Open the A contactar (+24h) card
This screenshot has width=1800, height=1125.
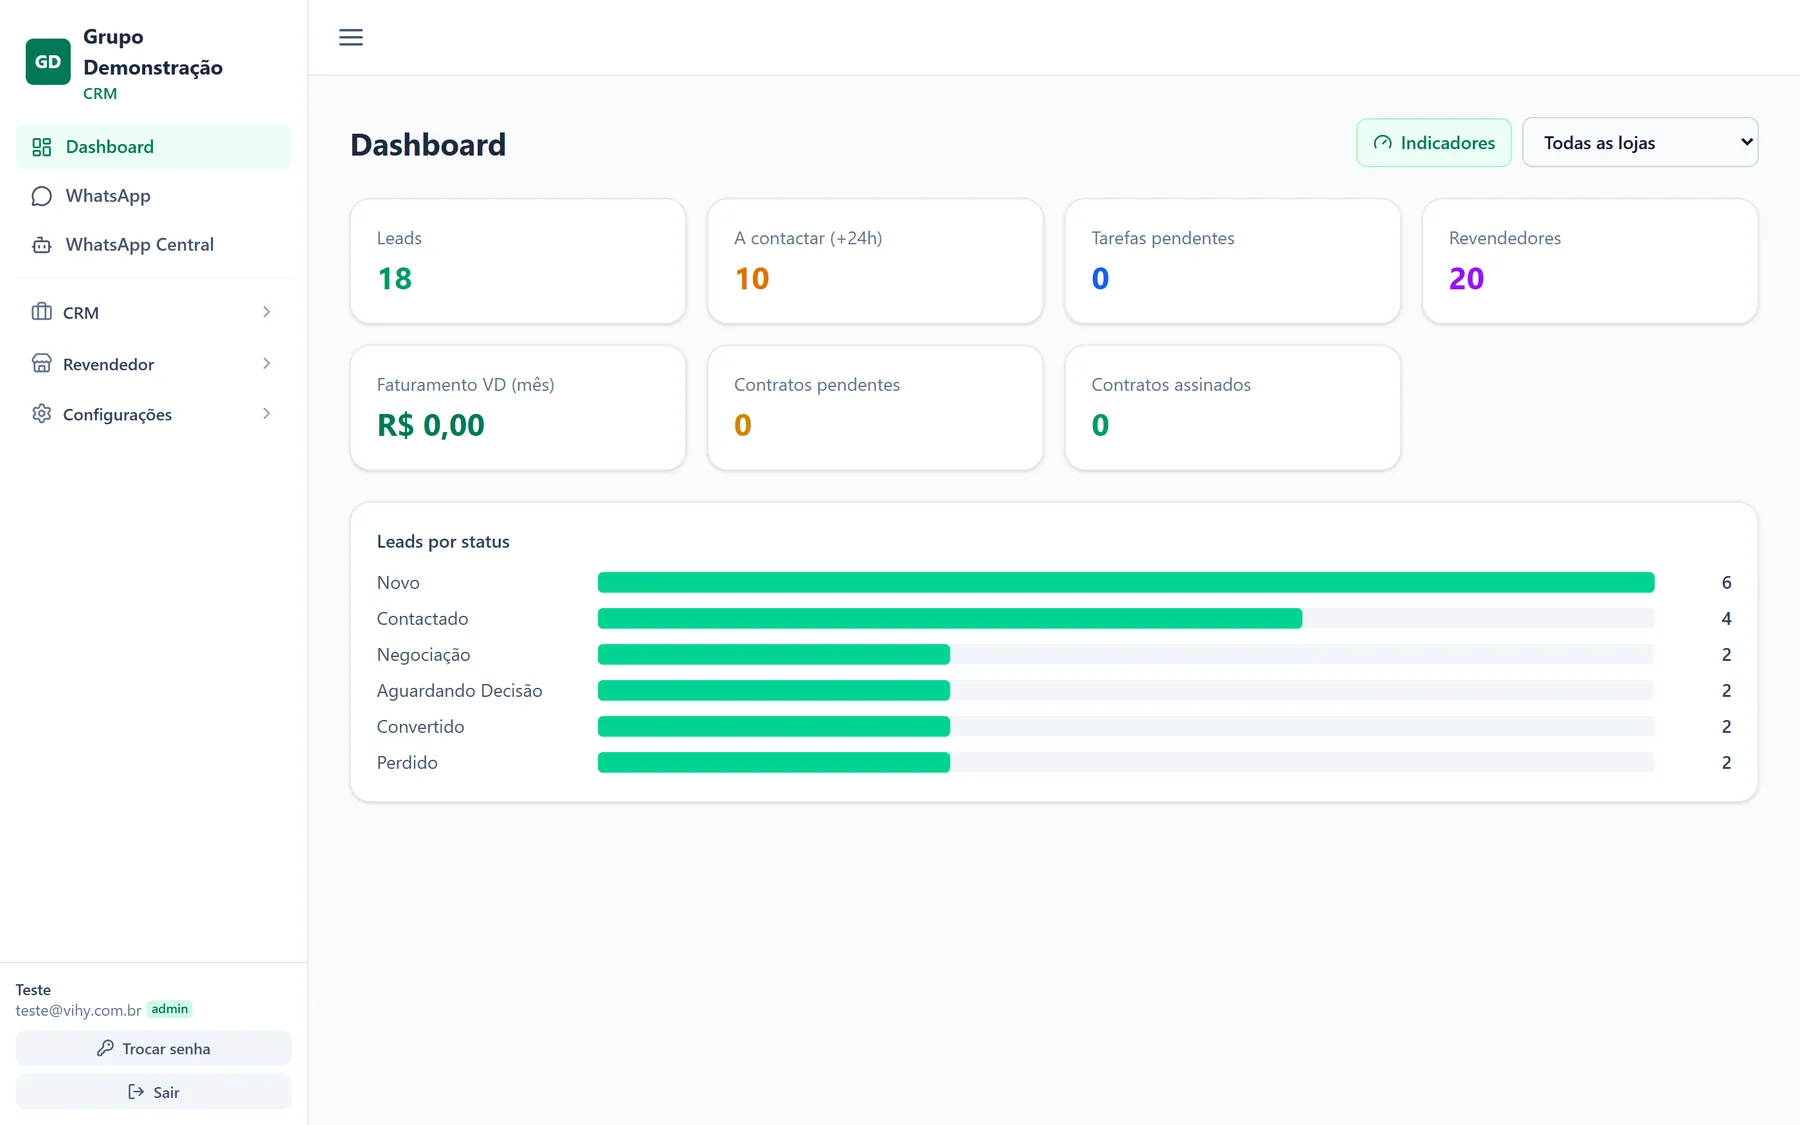point(875,261)
